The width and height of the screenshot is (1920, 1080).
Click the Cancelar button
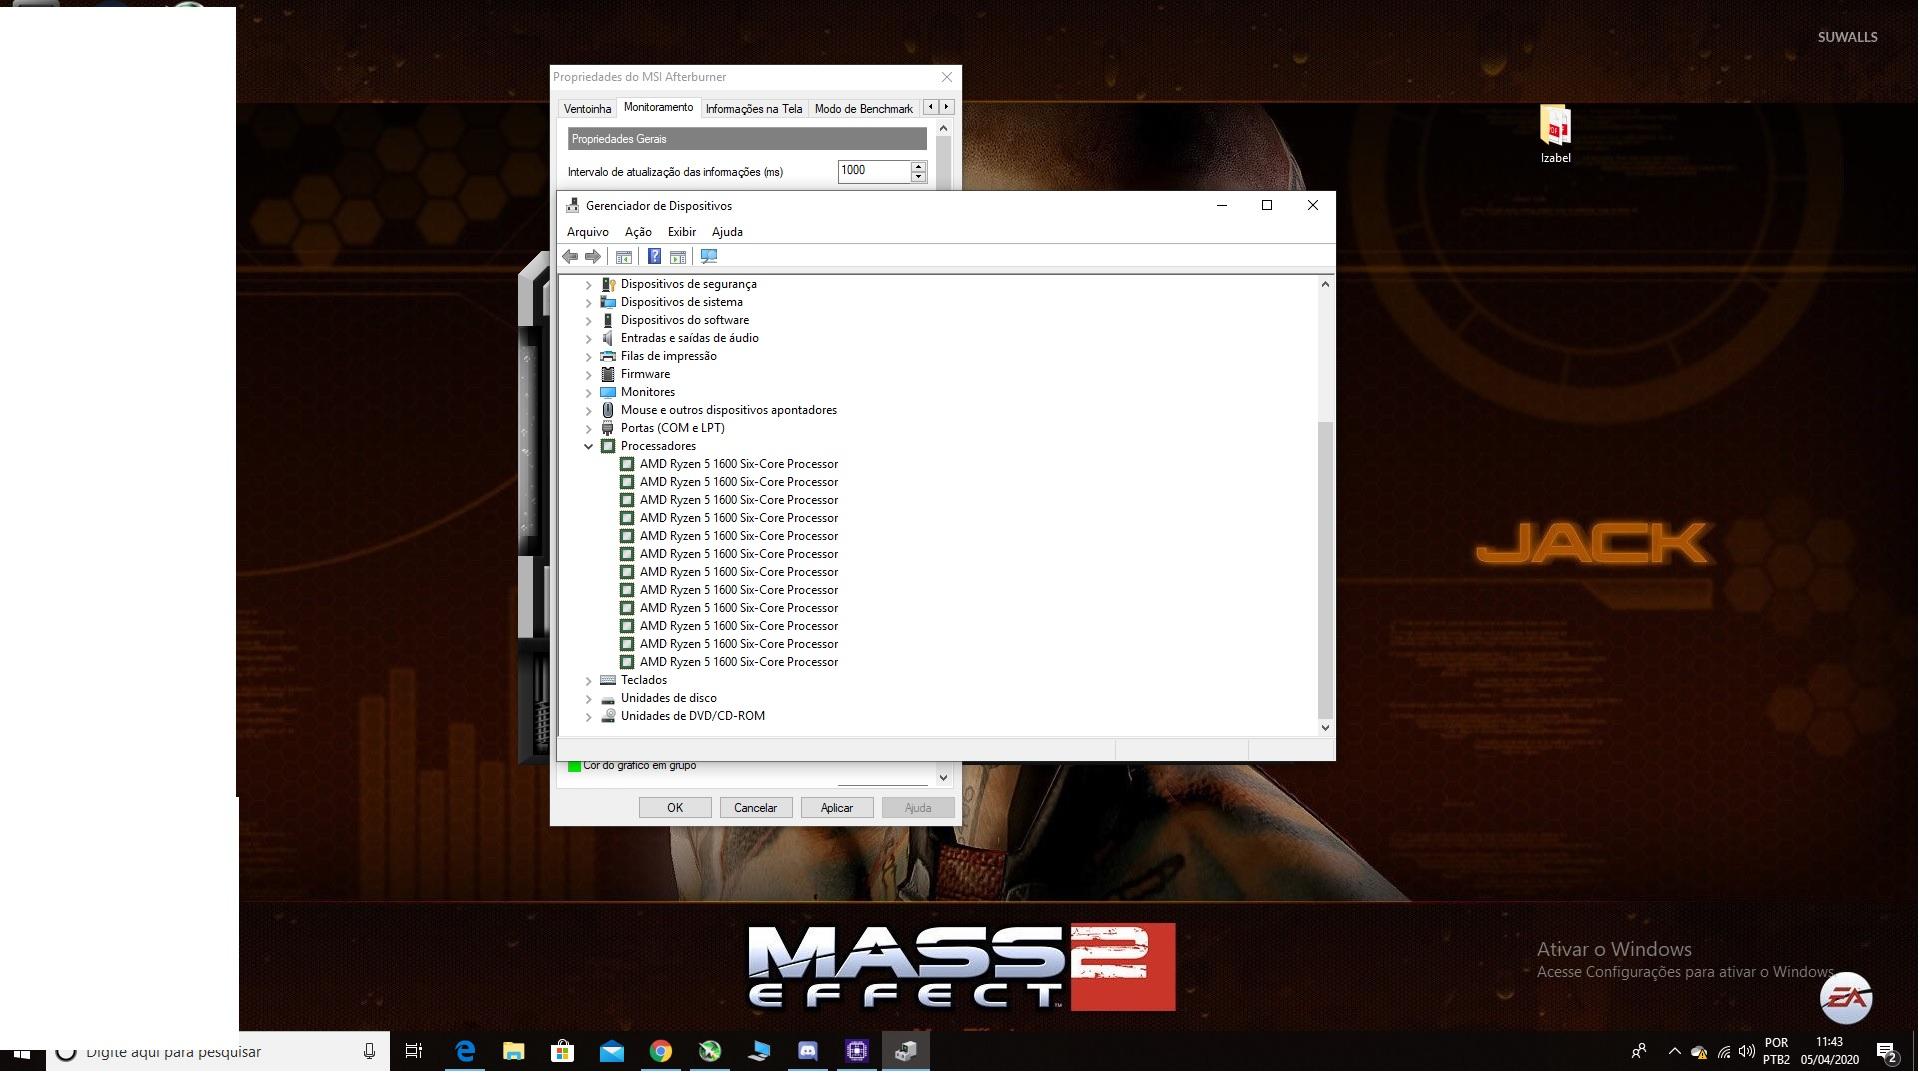pos(756,808)
